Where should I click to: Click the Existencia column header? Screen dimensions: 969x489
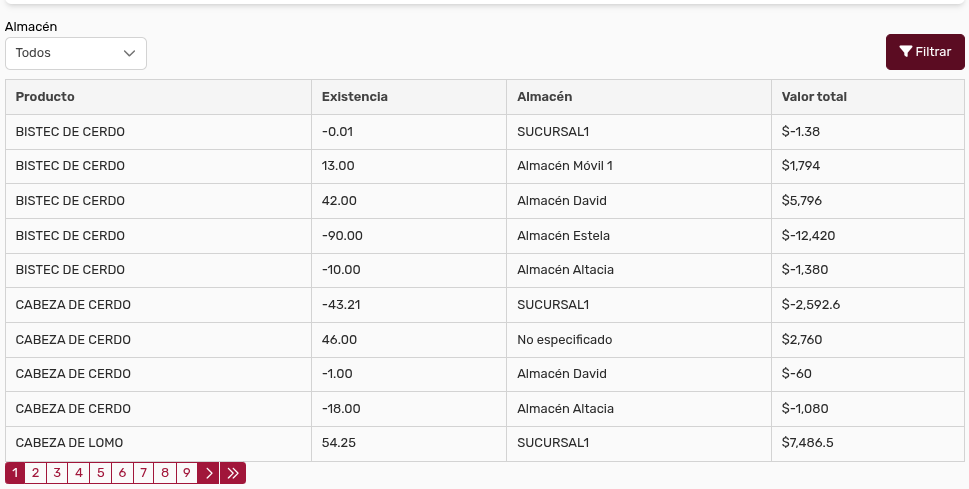354,97
